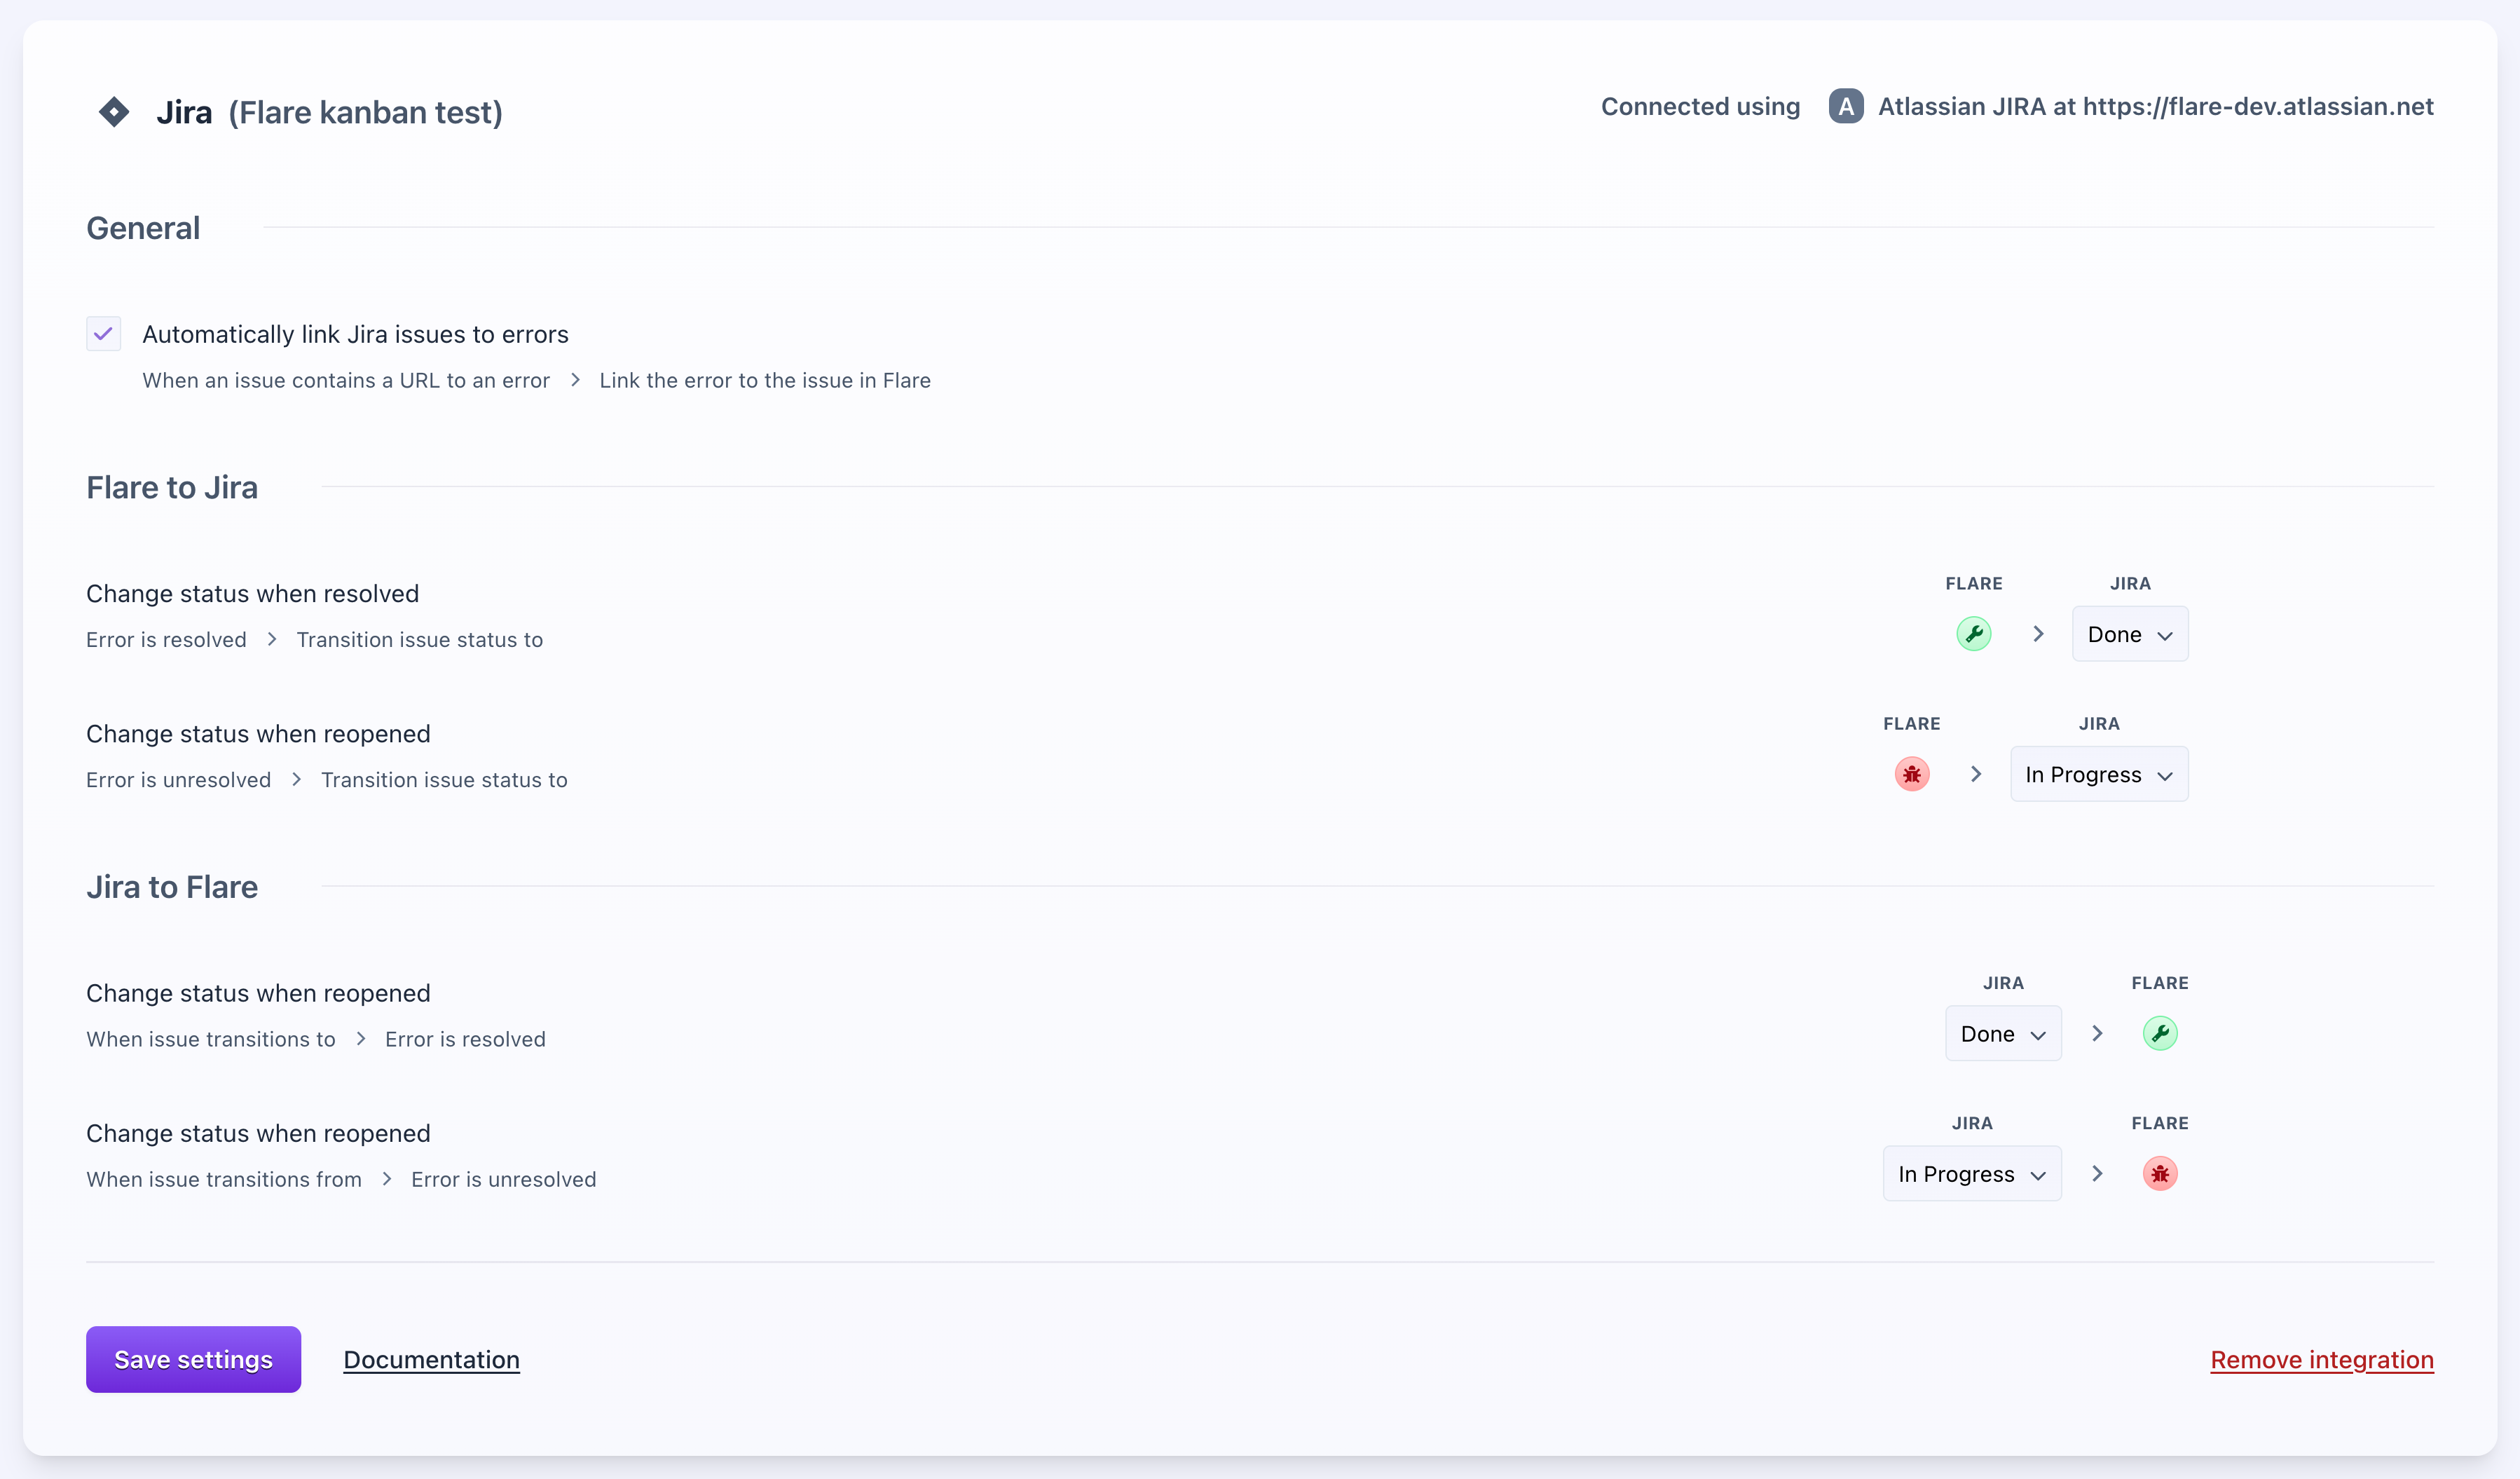Click the 'General' section heading
This screenshot has width=2520, height=1479.
pyautogui.click(x=143, y=228)
